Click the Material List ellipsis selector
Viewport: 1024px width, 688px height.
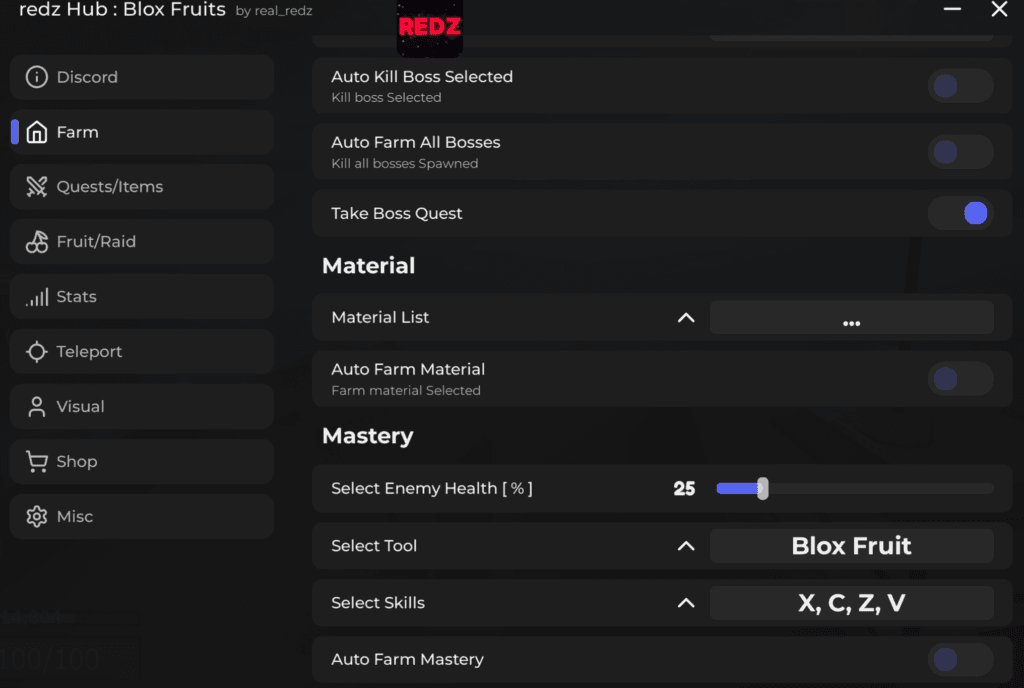pyautogui.click(x=851, y=318)
